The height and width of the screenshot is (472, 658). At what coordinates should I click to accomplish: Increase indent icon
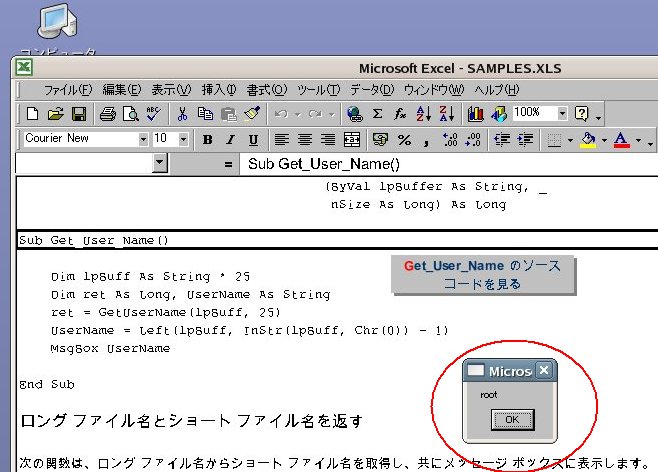[525, 139]
